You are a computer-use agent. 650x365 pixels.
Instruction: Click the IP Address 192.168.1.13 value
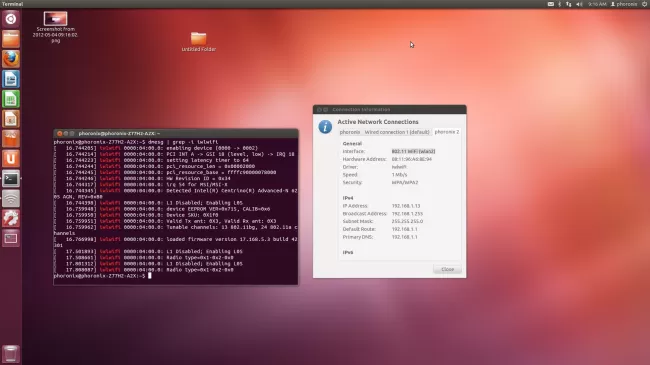point(406,206)
